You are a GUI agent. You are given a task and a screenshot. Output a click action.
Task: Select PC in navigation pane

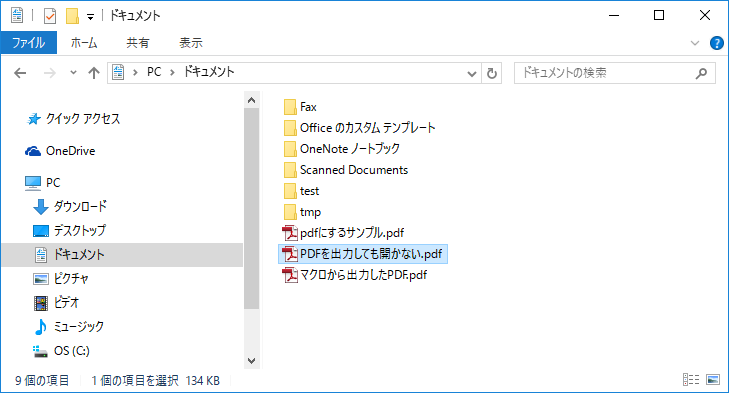[43, 183]
